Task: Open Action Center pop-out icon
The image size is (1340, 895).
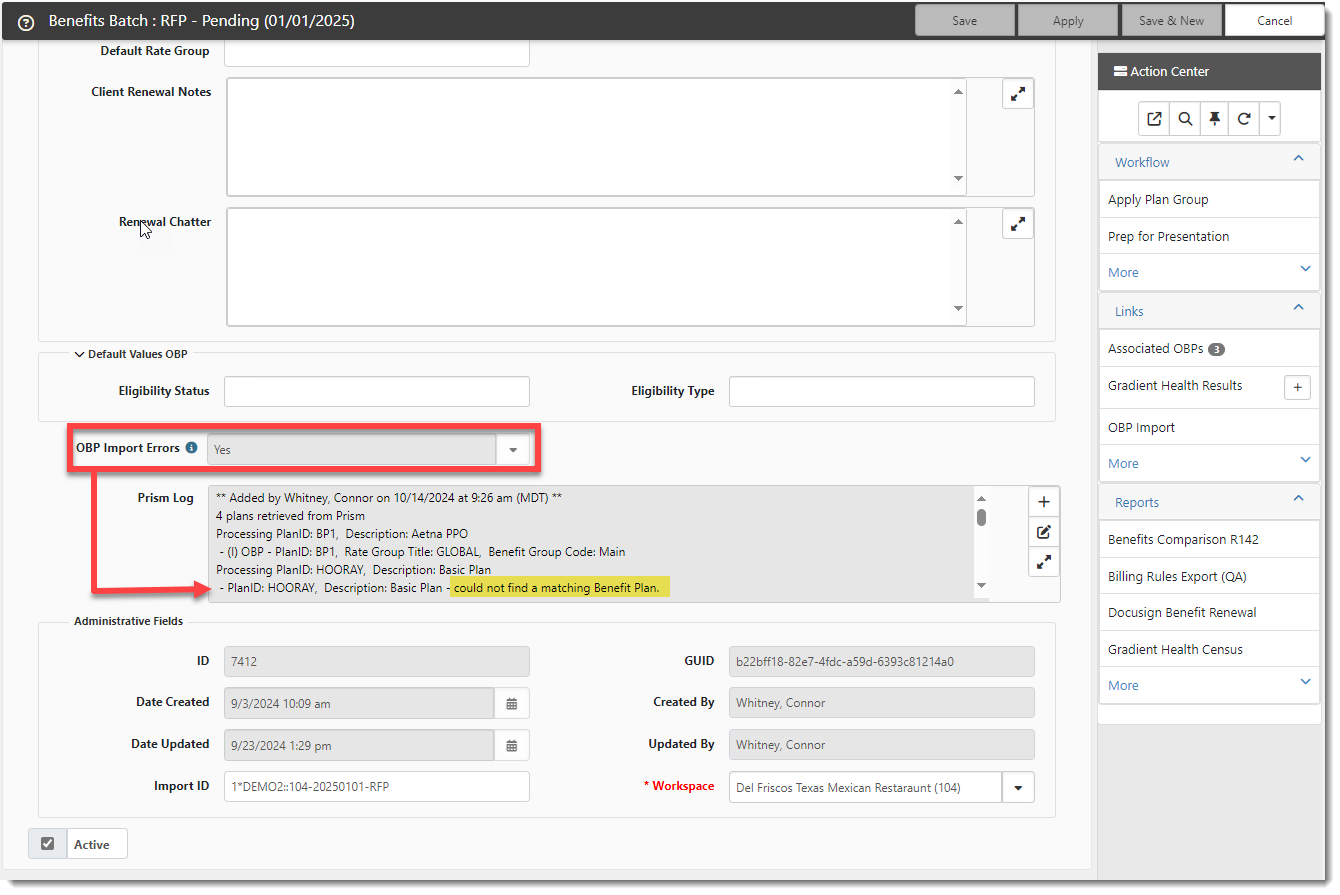Action: pos(1154,119)
